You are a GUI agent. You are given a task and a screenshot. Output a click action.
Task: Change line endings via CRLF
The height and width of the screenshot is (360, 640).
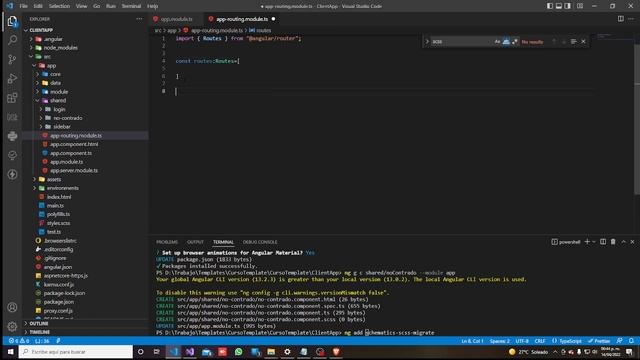(540, 341)
